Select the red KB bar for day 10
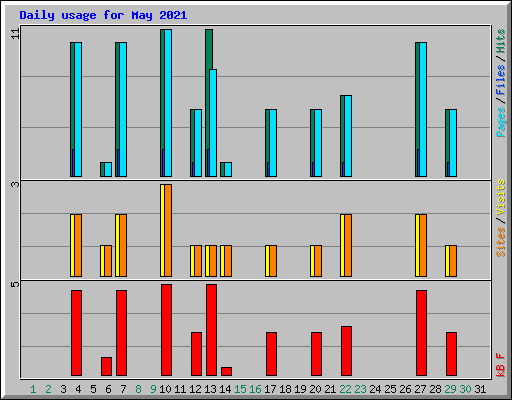 point(167,330)
